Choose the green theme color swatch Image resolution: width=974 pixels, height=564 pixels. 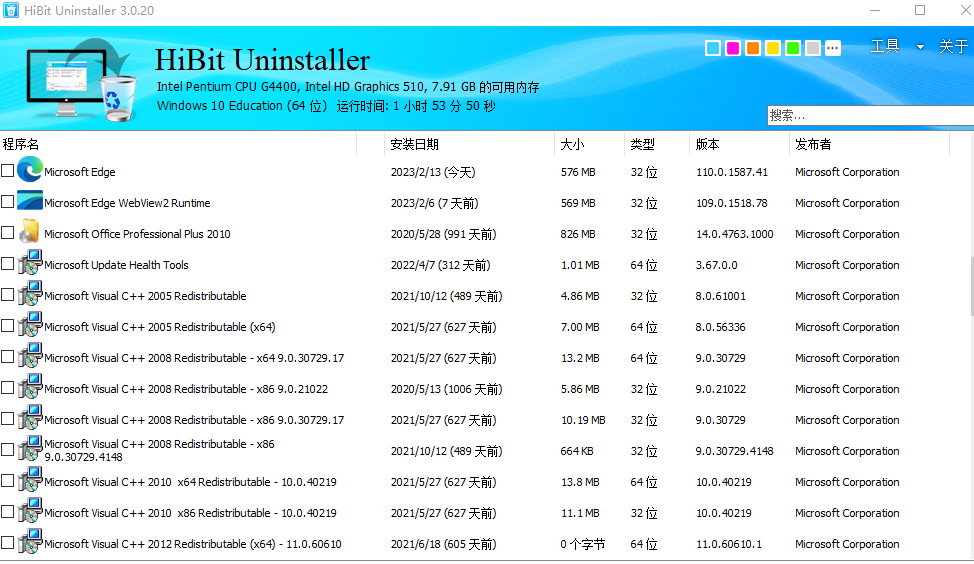coord(793,48)
